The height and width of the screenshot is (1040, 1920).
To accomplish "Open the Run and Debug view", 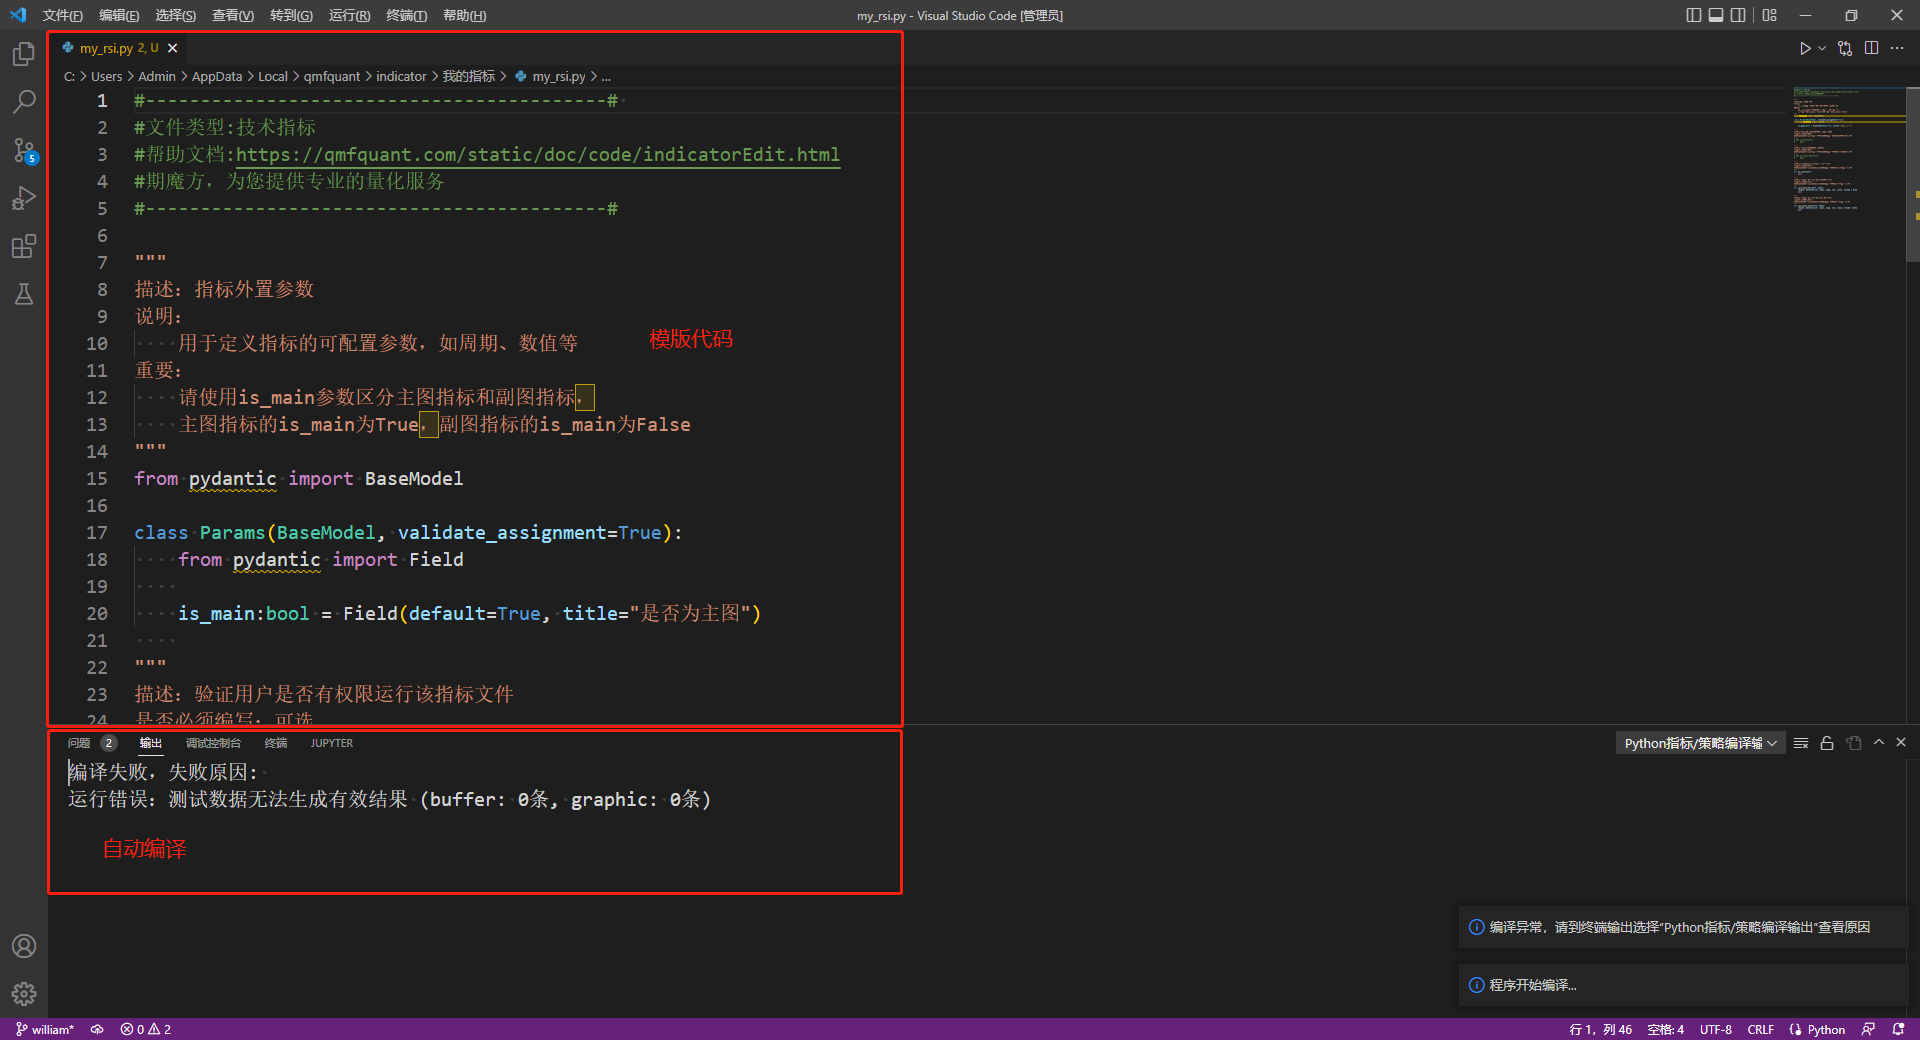I will pyautogui.click(x=24, y=198).
